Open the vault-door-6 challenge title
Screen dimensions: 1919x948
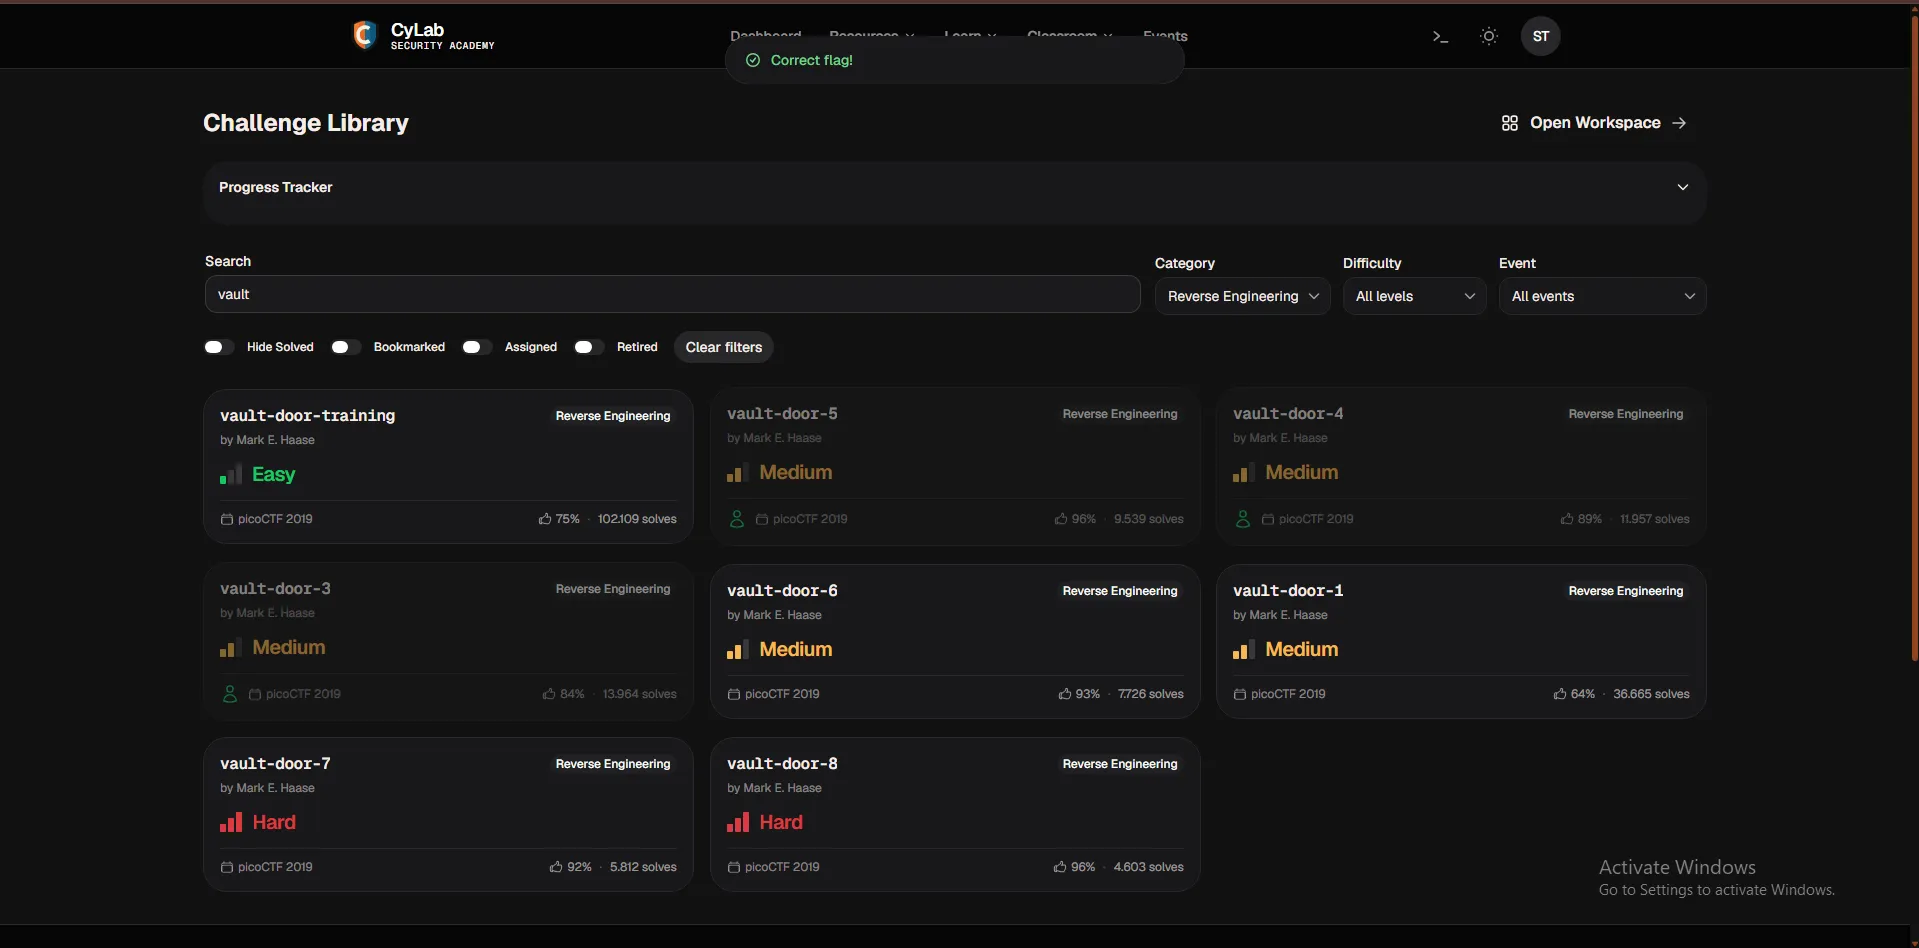coord(782,591)
